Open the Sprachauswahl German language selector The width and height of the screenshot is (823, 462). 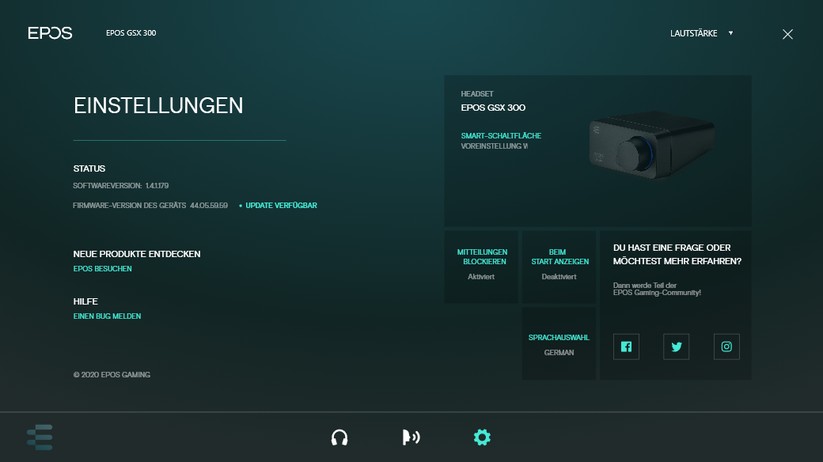559,344
